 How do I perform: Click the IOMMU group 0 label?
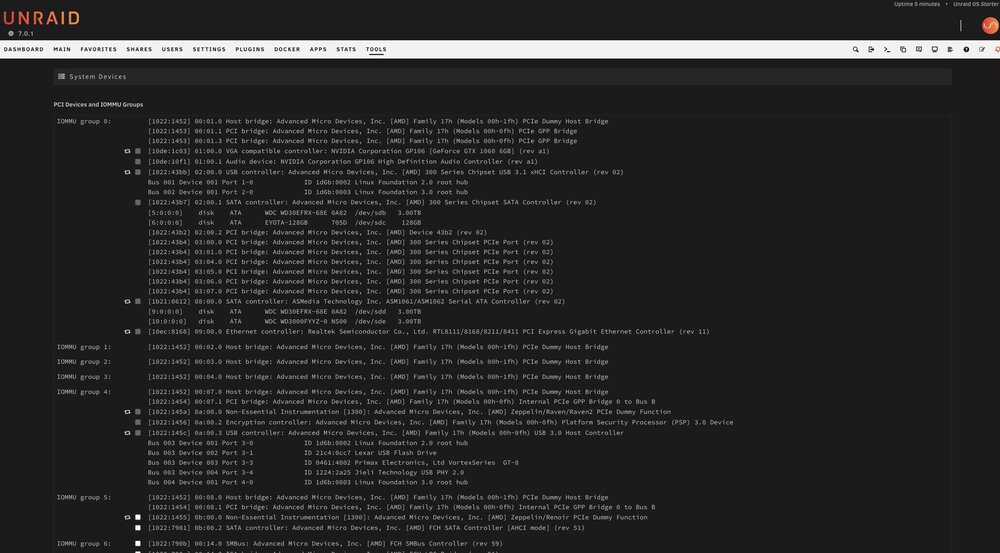84,121
